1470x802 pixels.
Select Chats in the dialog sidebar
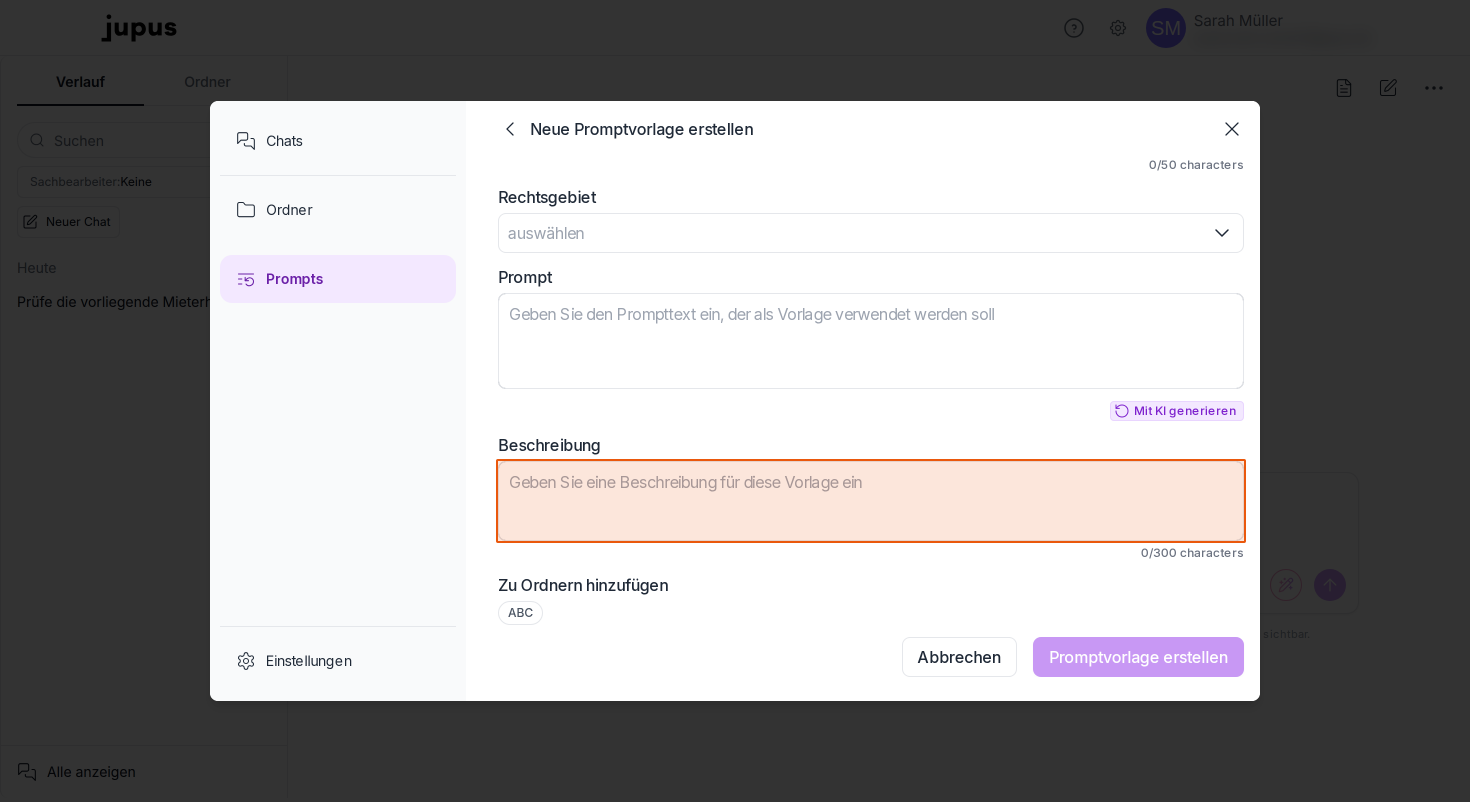click(x=338, y=141)
